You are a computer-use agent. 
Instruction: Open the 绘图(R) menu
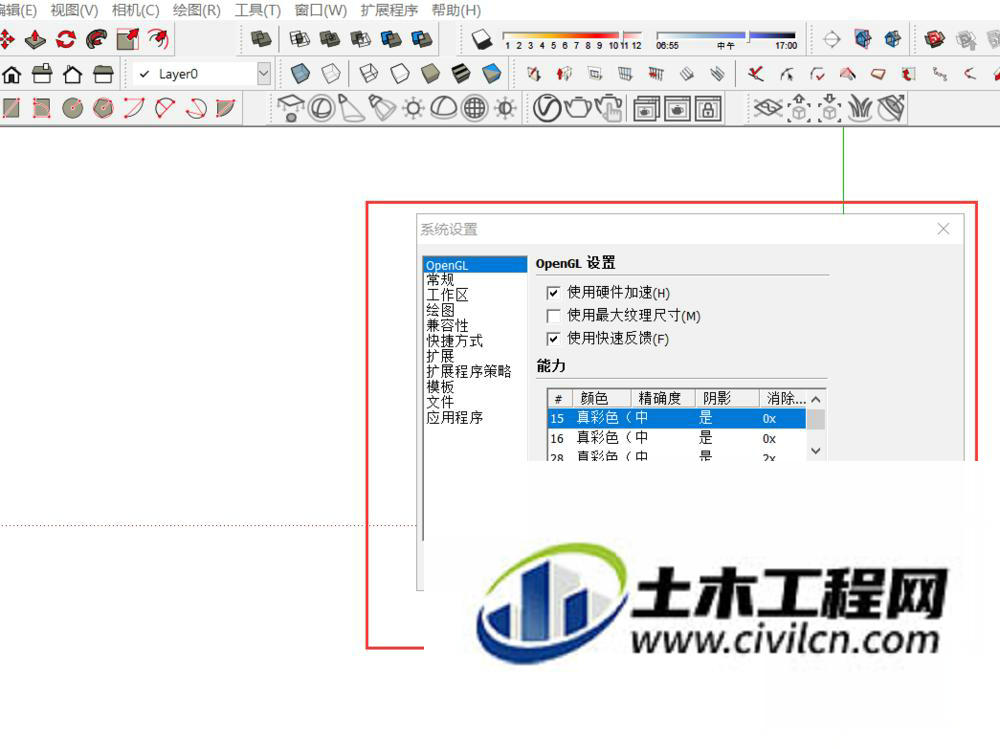click(x=196, y=10)
